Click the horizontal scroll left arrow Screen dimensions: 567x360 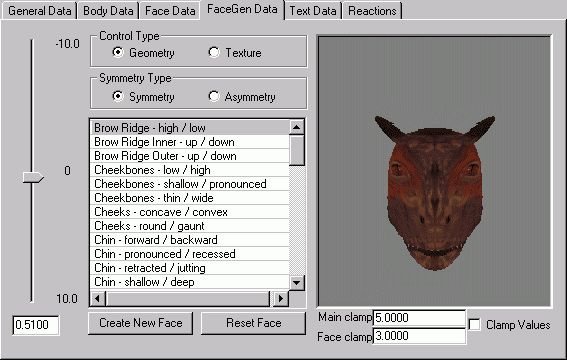coord(98,299)
